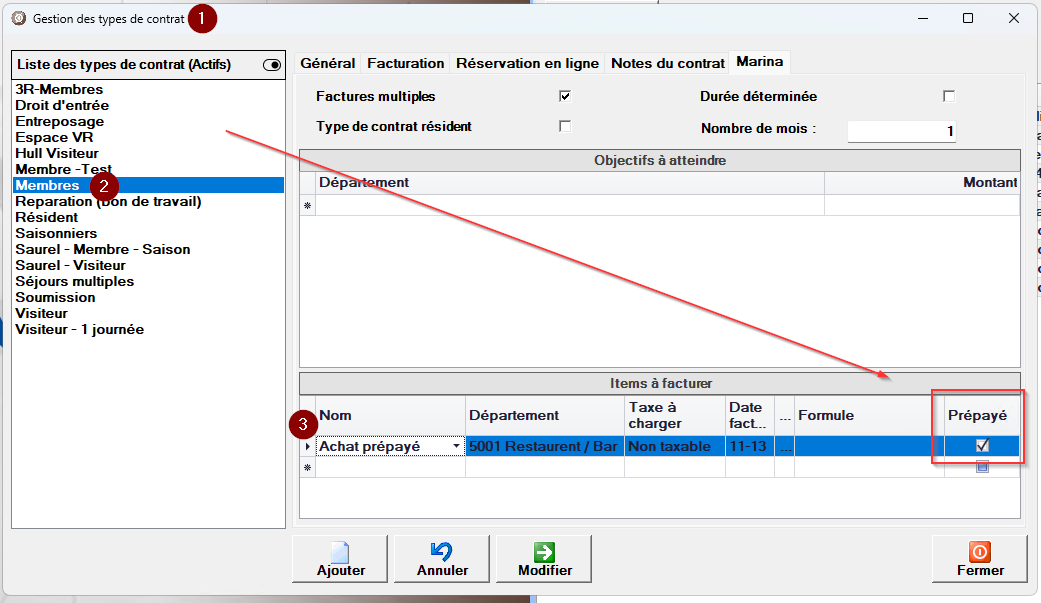Viewport: 1041px width, 603px height.
Task: Click the Fermer red power icon
Action: coord(980,551)
